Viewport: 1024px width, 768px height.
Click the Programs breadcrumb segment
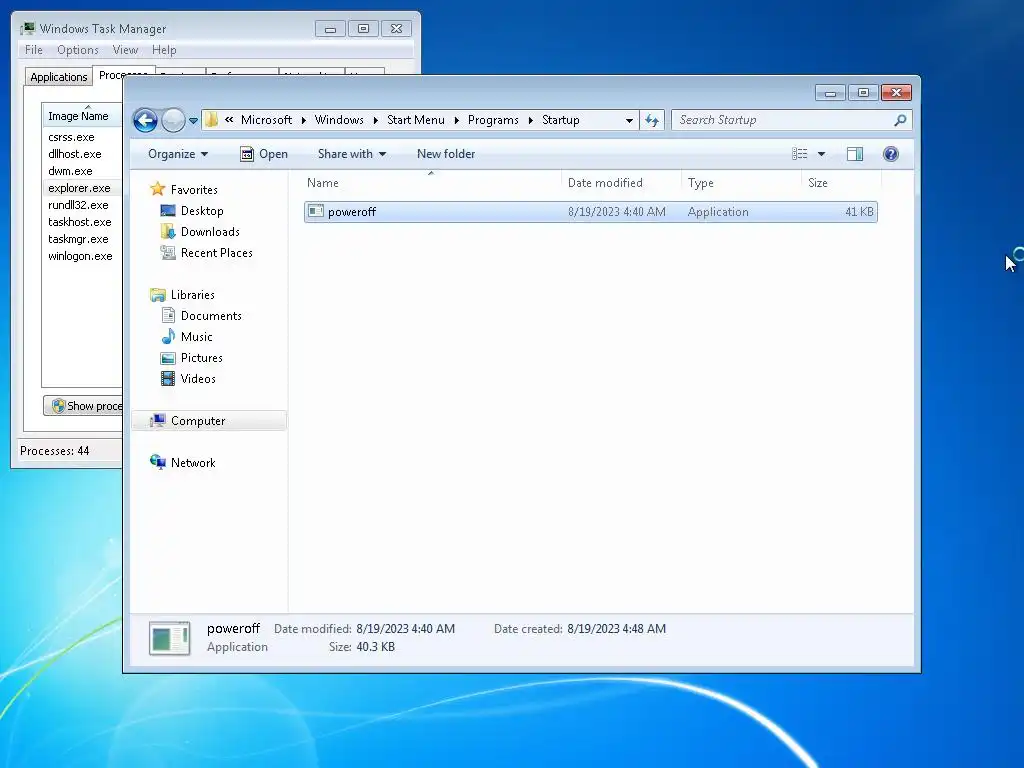pos(493,120)
